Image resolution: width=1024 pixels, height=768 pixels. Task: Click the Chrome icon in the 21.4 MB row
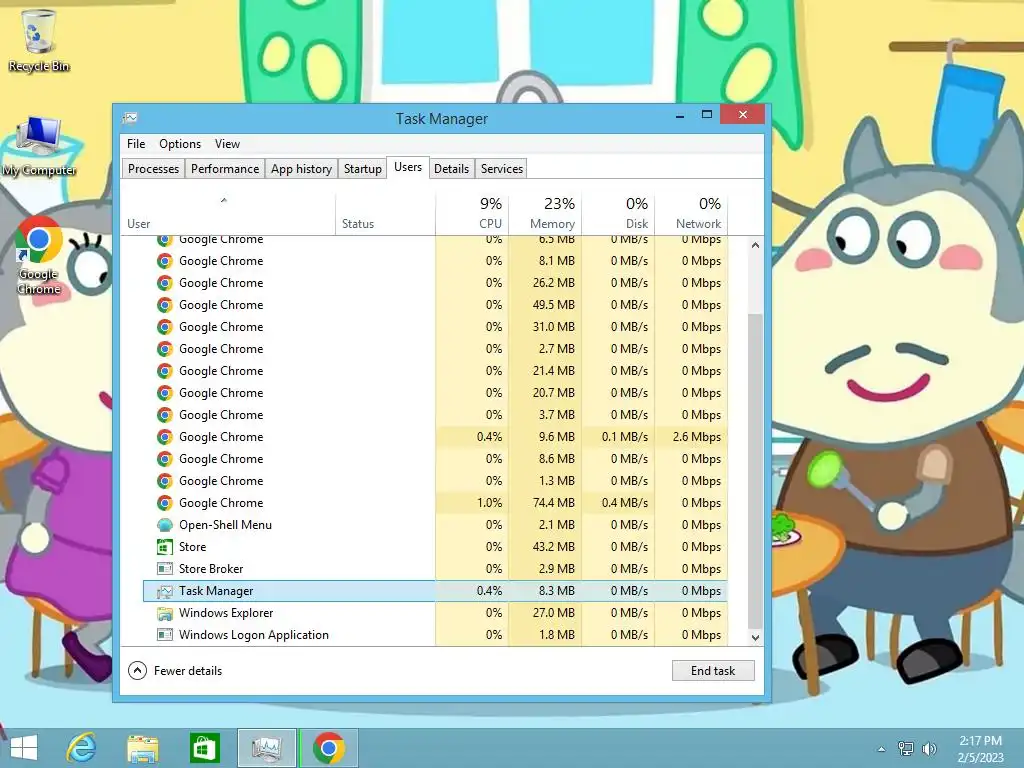[165, 371]
